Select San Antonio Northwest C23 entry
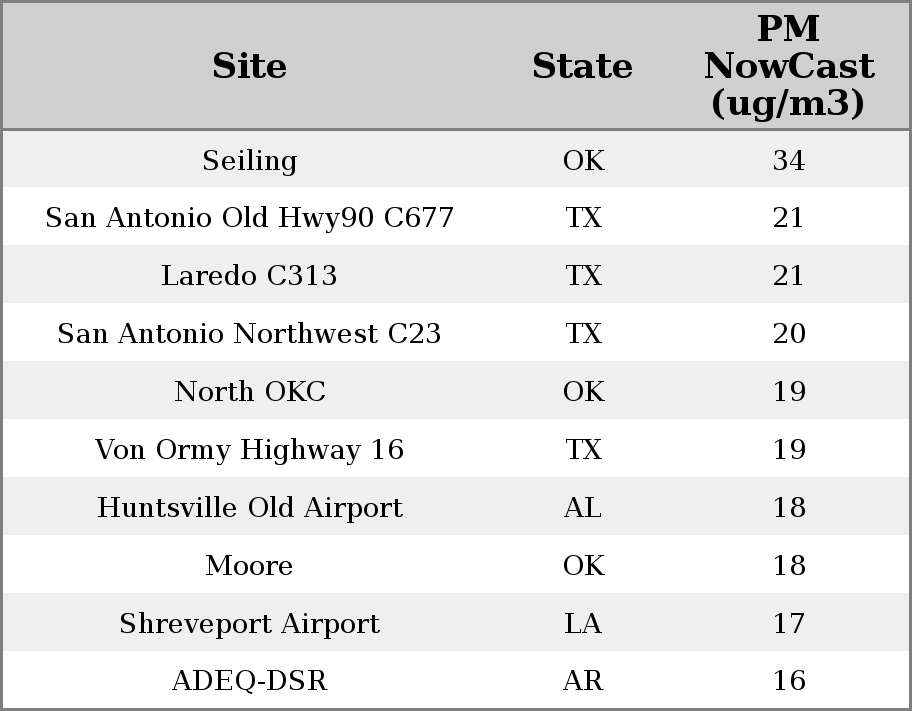The width and height of the screenshot is (912, 711). [x=249, y=334]
